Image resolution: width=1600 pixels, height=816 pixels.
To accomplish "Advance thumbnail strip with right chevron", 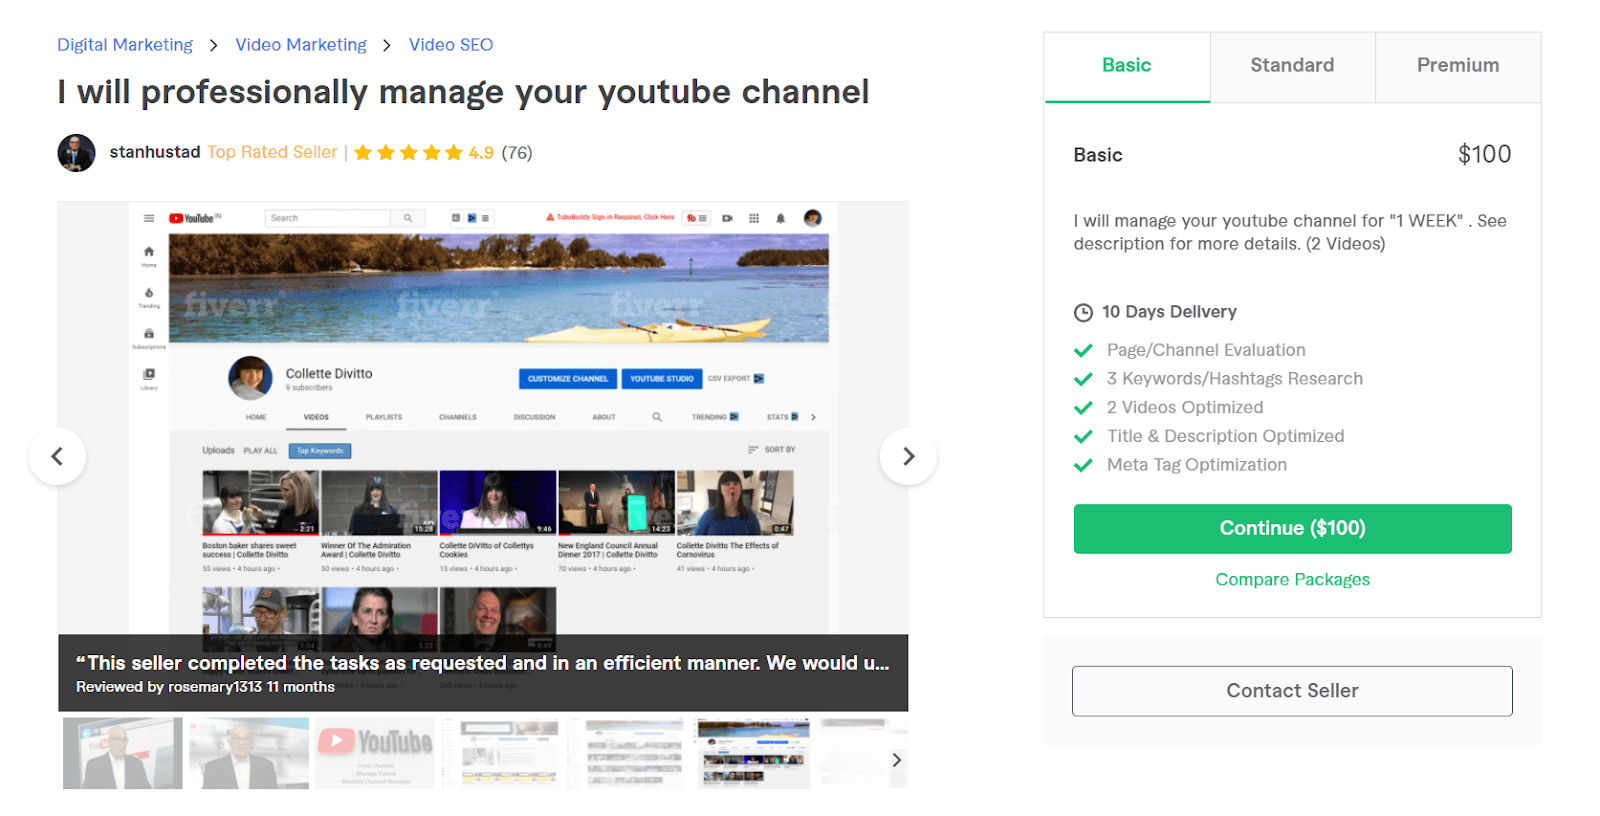I will (896, 760).
